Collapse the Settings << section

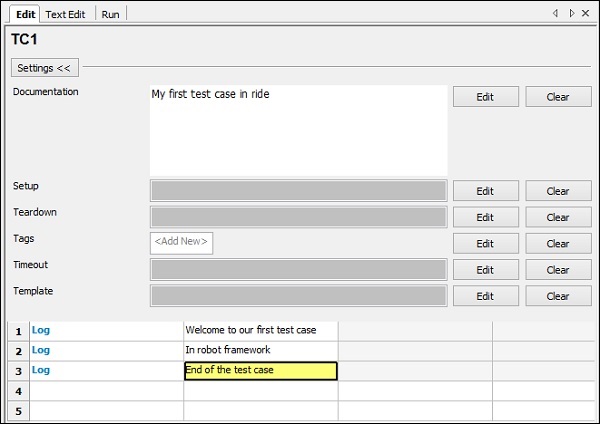(44, 68)
